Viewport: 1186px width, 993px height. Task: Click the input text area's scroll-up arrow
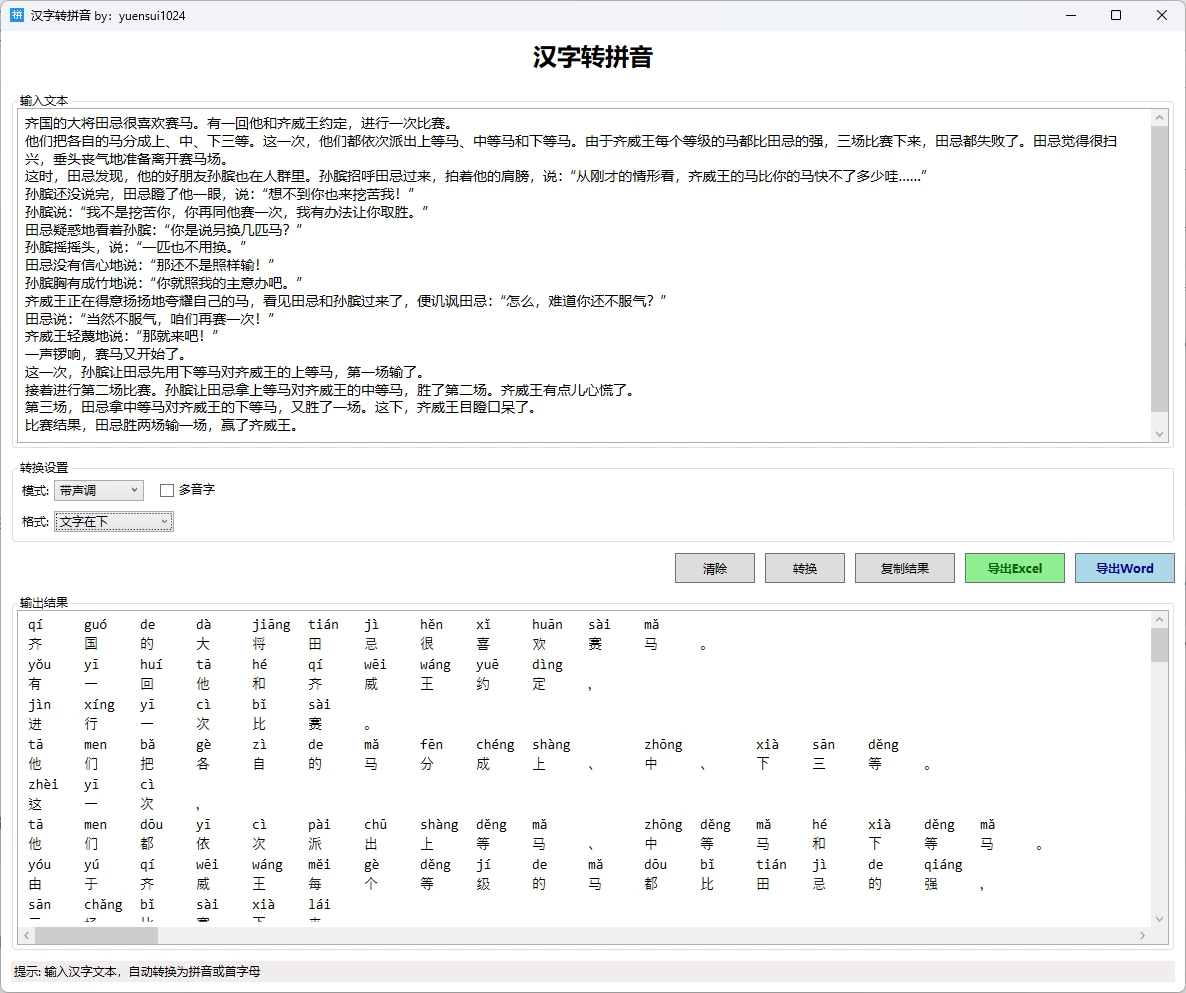(1160, 117)
